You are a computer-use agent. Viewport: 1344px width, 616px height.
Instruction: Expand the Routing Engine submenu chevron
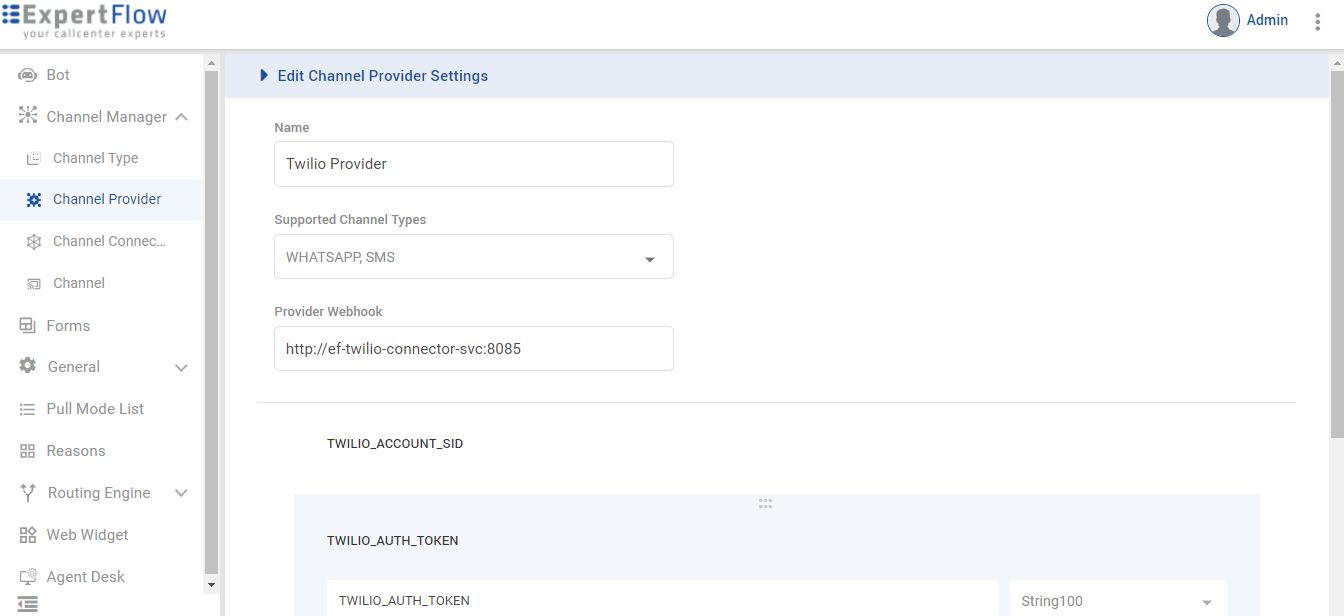tap(181, 493)
